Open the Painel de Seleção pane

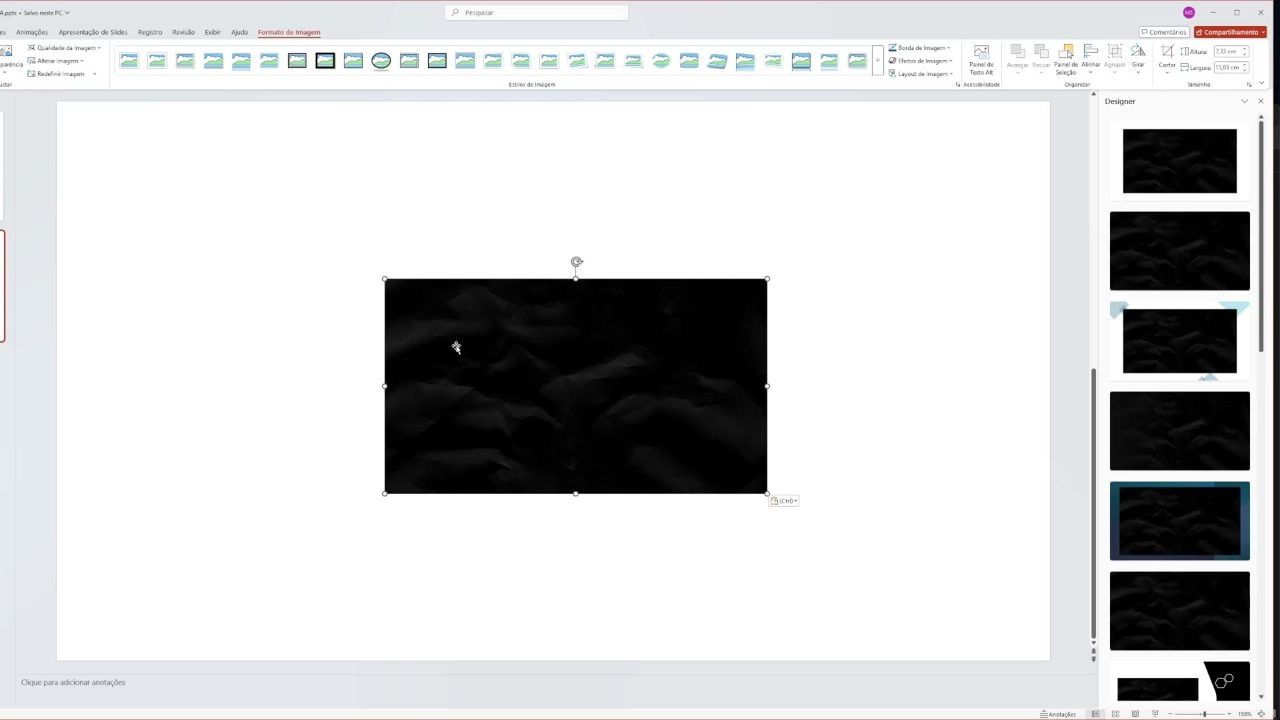click(1066, 60)
